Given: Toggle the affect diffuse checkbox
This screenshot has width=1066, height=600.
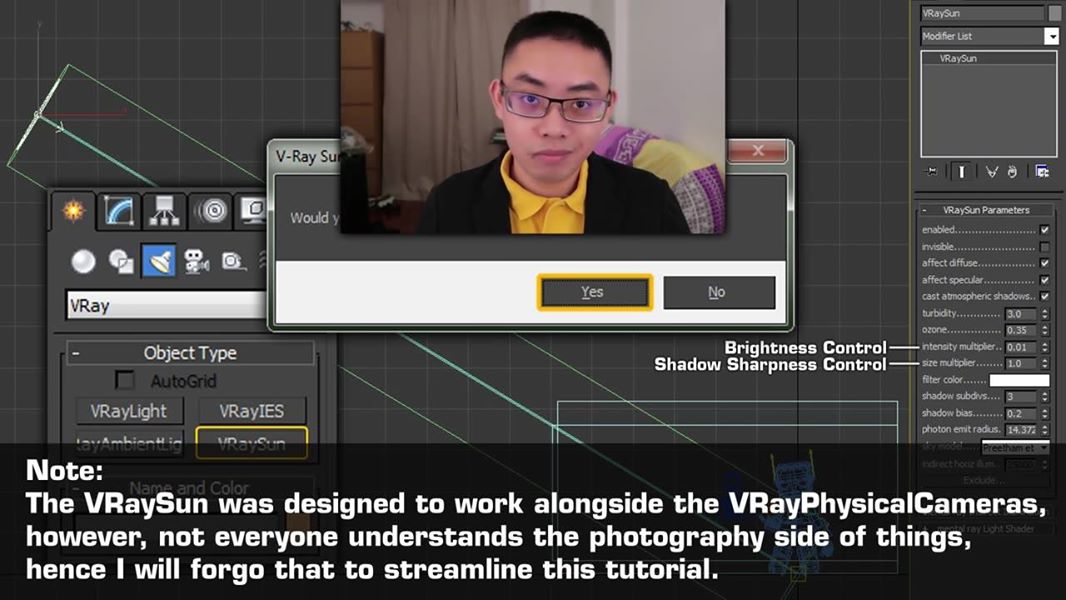Looking at the screenshot, I should click(x=1045, y=263).
